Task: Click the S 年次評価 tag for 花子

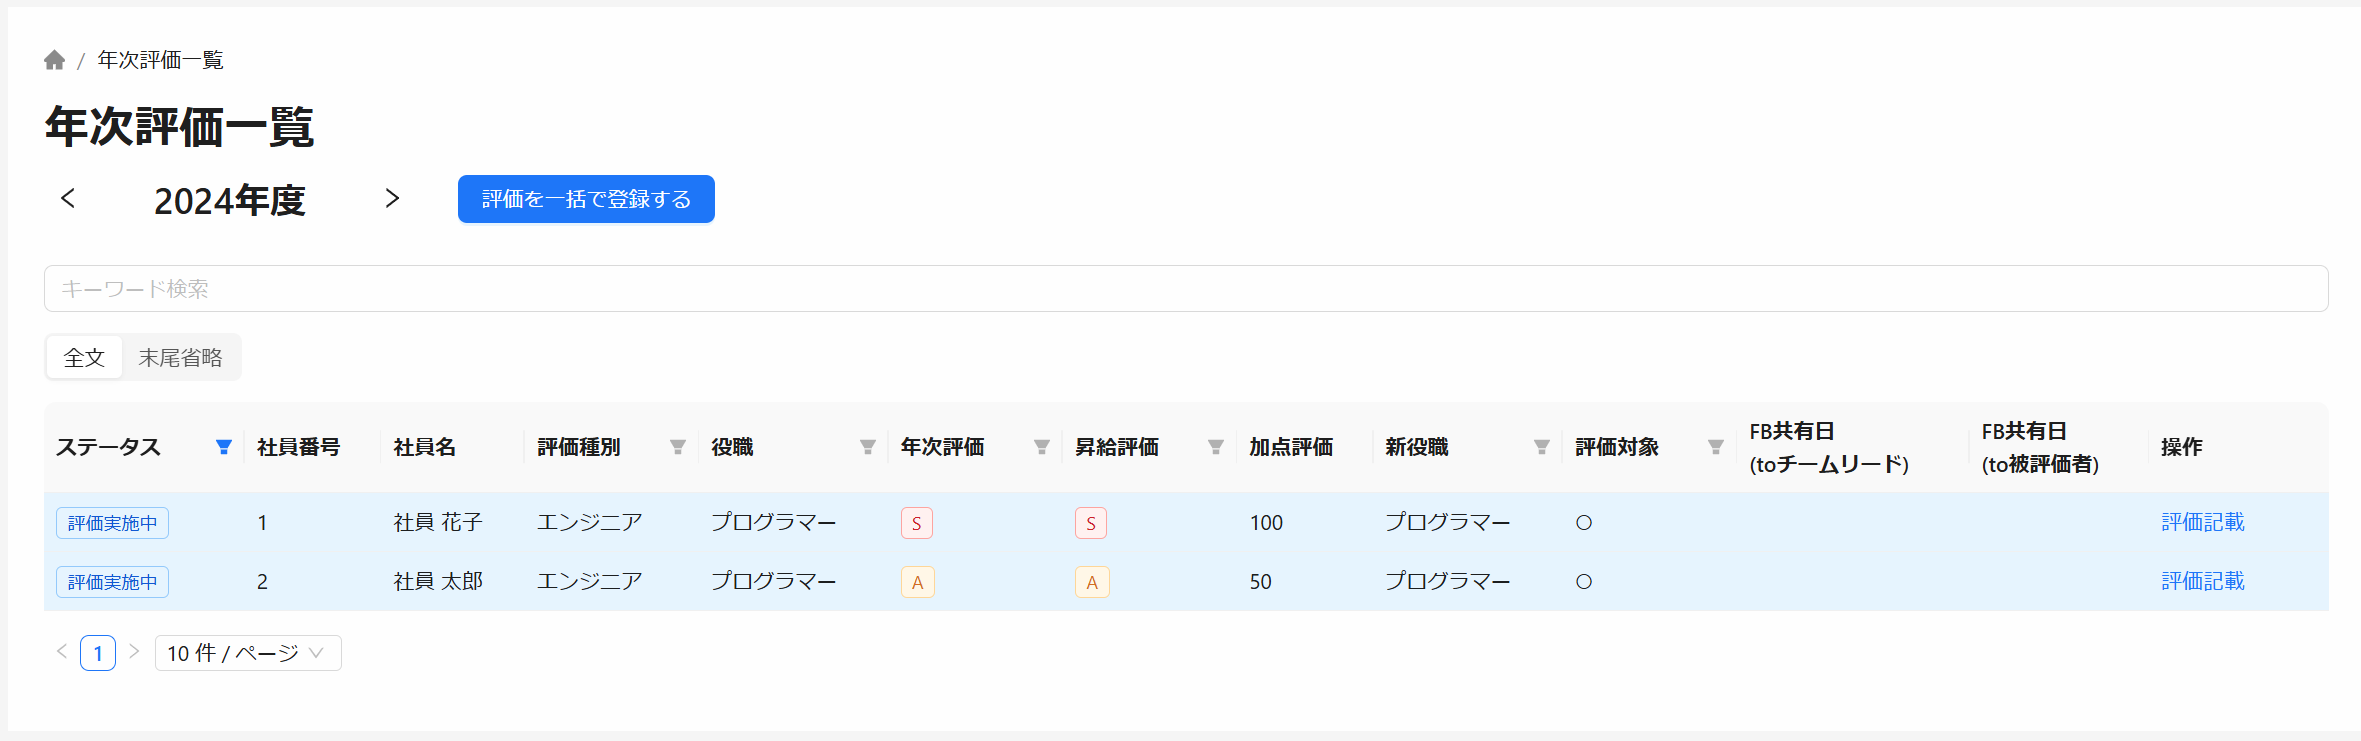Action: (916, 523)
